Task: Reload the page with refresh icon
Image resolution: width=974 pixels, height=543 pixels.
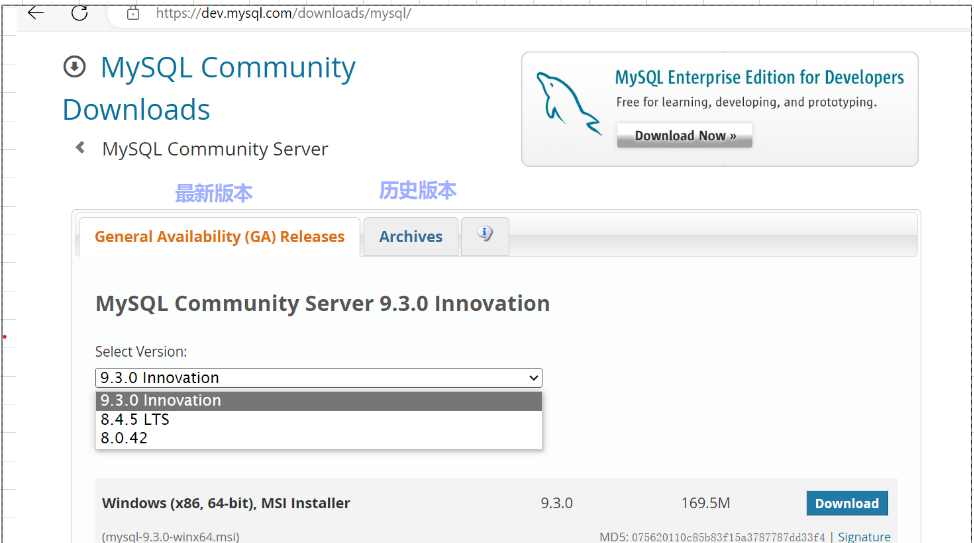Action: click(80, 12)
